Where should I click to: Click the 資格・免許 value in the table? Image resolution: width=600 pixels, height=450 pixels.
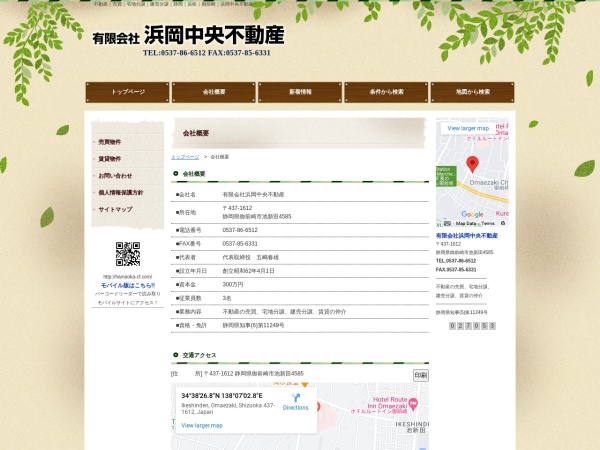click(x=253, y=325)
